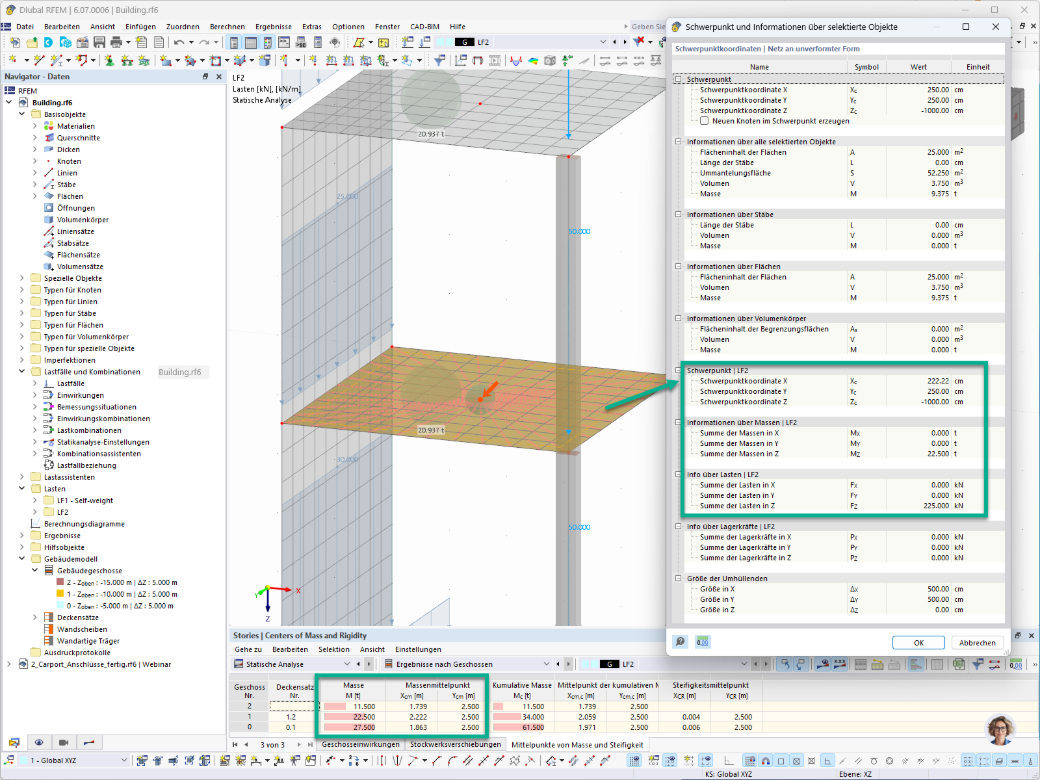Click the navigator data tab icon at bottom

(14, 742)
